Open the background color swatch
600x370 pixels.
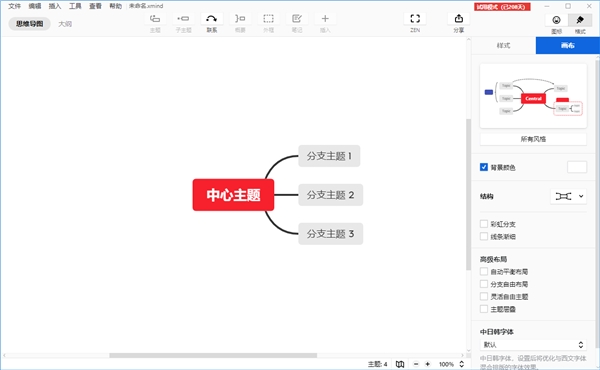pos(577,167)
